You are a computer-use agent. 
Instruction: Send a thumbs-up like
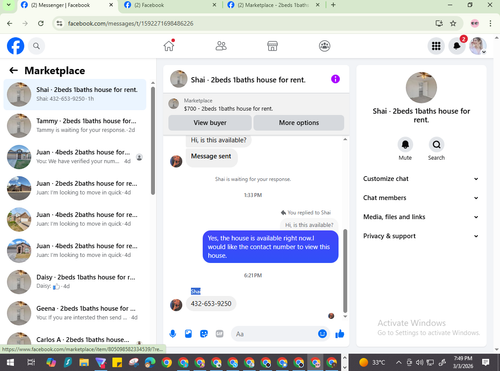pos(340,334)
